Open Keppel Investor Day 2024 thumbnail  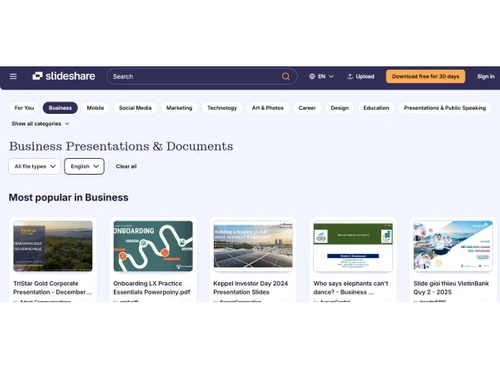coord(253,246)
